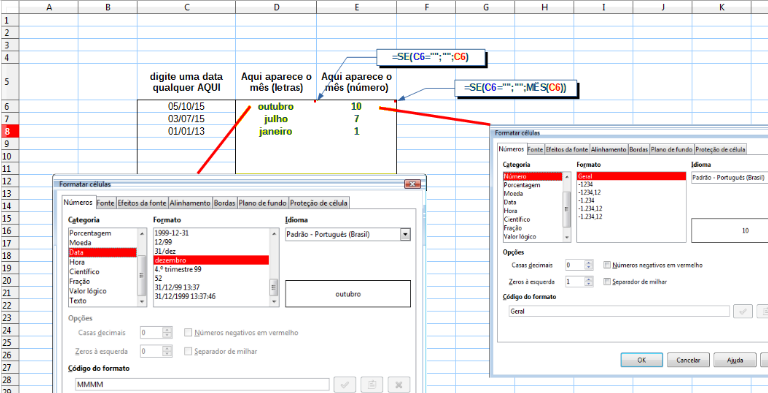Image resolution: width=768 pixels, height=393 pixels.
Task: Select the Geral format entry in the list
Action: click(x=631, y=176)
